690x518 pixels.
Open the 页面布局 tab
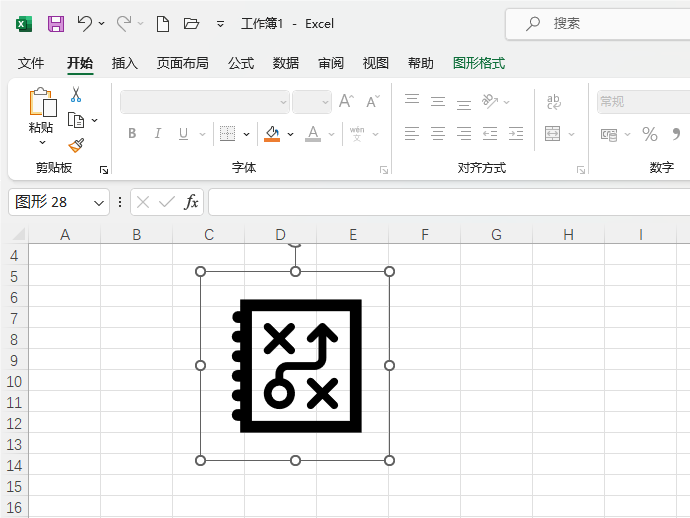pos(183,63)
